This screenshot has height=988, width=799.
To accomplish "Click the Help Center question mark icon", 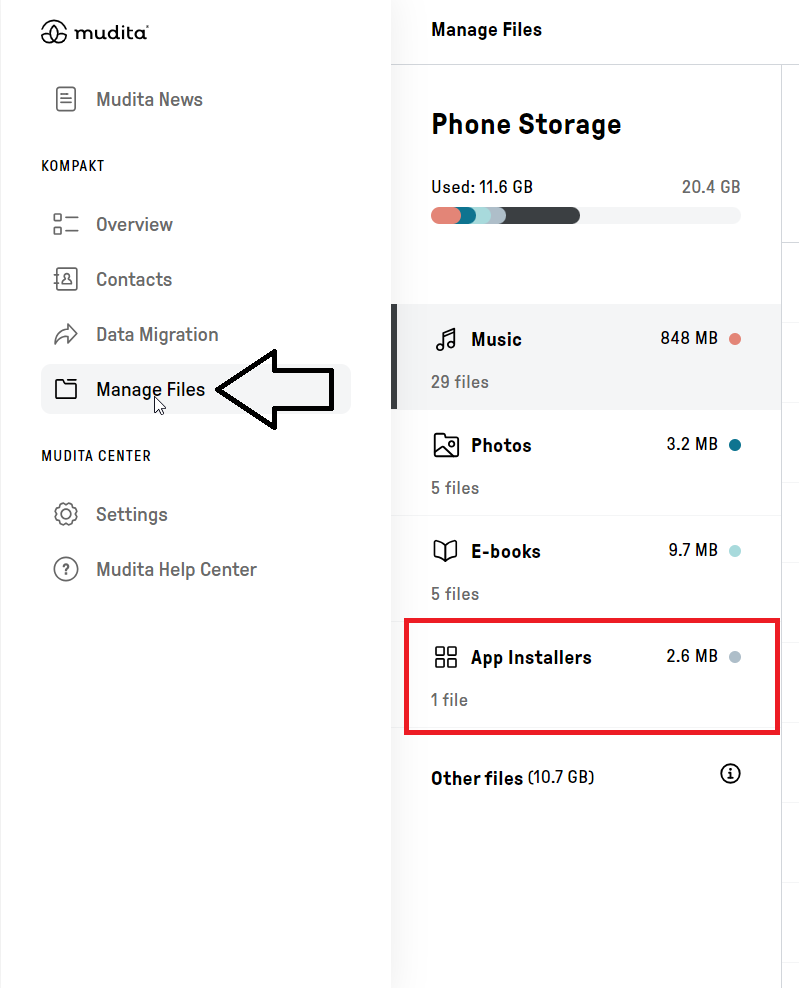I will click(x=66, y=569).
